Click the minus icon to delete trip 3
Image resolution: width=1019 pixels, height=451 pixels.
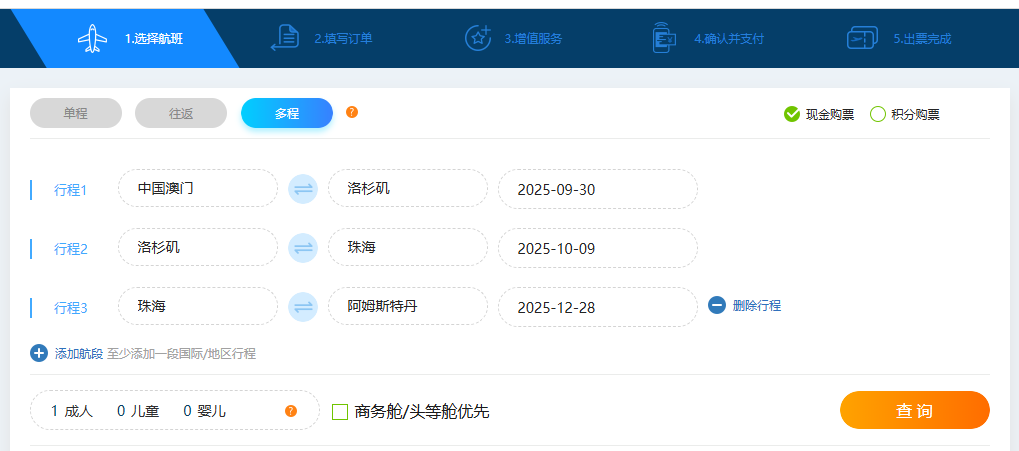click(x=717, y=305)
